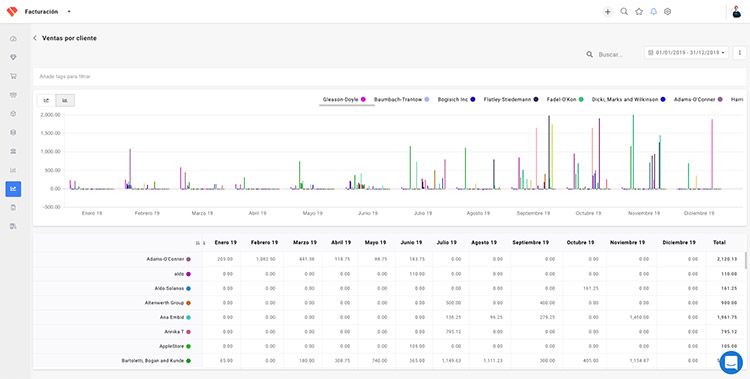This screenshot has height=379, width=750.
Task: Click the Ana Embid cyan color dot
Action: [x=188, y=317]
